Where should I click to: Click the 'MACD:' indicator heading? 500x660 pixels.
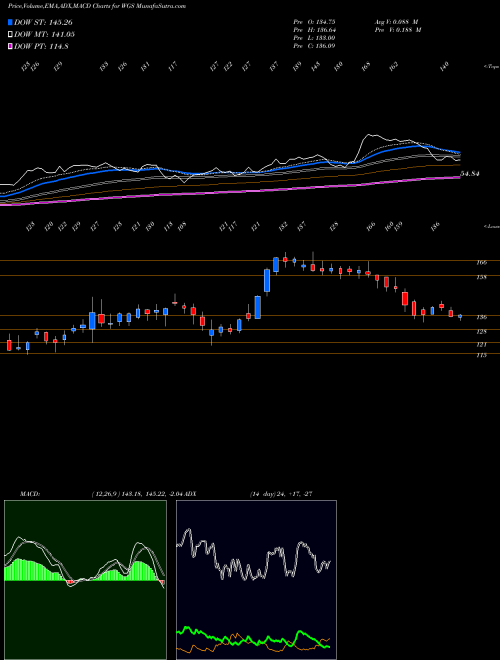point(29,493)
